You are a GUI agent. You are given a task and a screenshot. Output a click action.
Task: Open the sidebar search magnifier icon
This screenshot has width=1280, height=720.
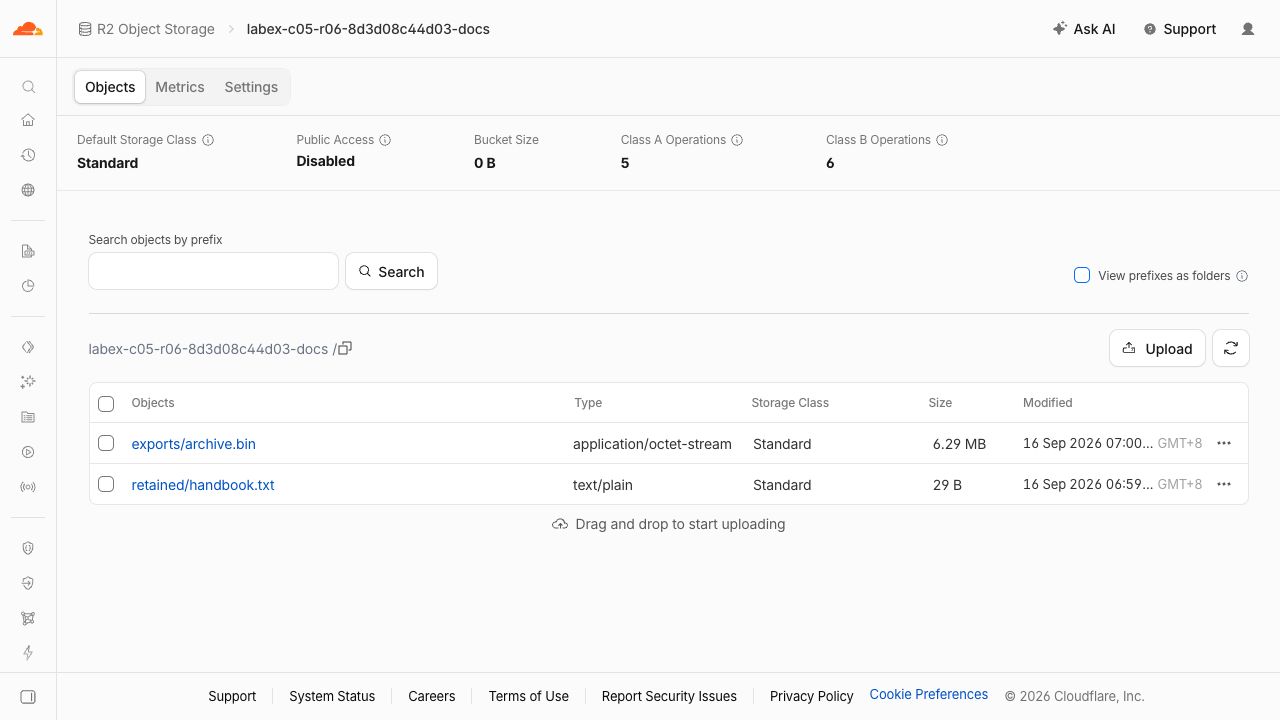pyautogui.click(x=28, y=87)
